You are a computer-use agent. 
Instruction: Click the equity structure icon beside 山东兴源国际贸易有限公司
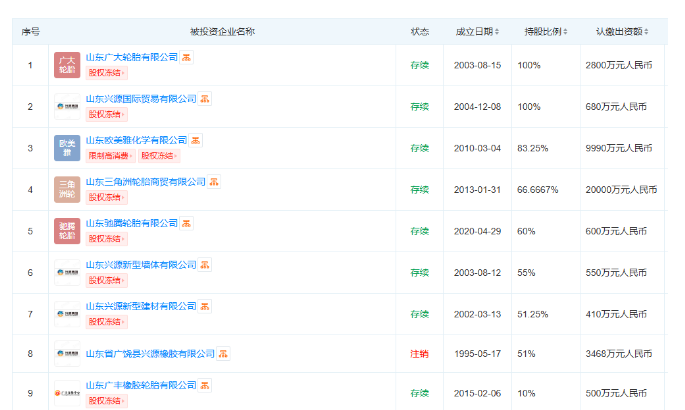pyautogui.click(x=204, y=99)
